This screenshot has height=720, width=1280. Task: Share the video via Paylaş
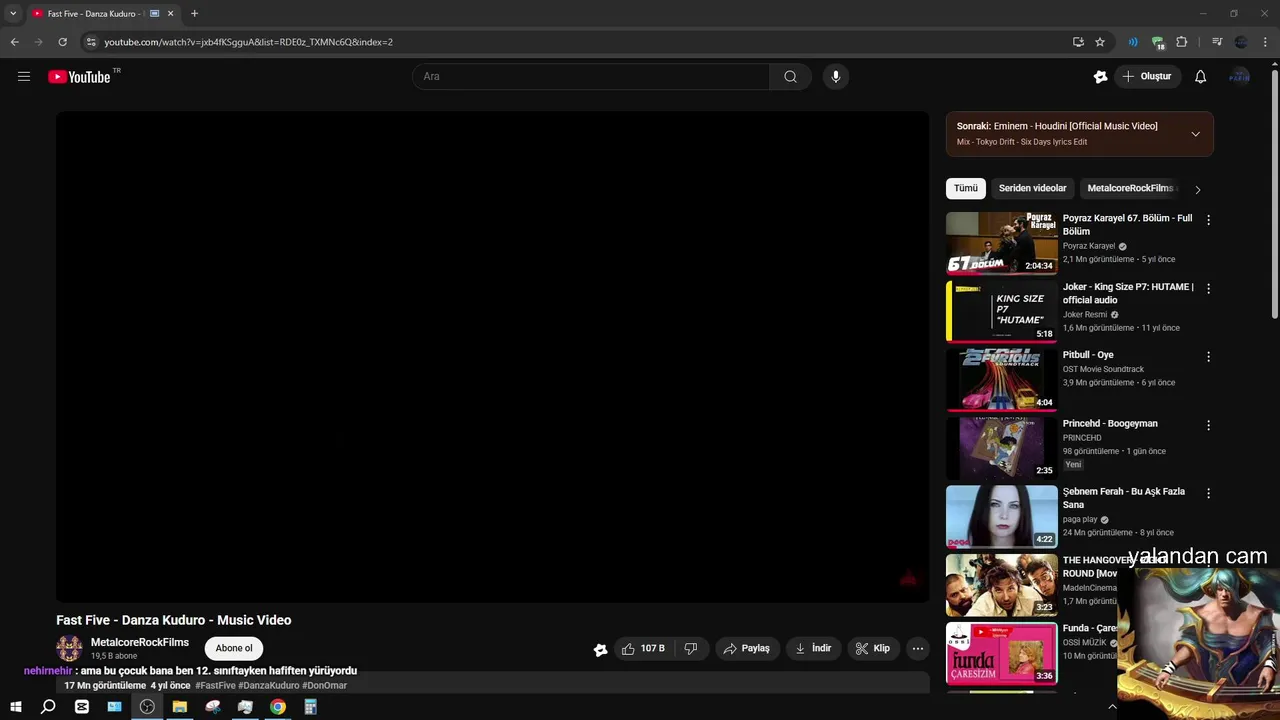[747, 648]
